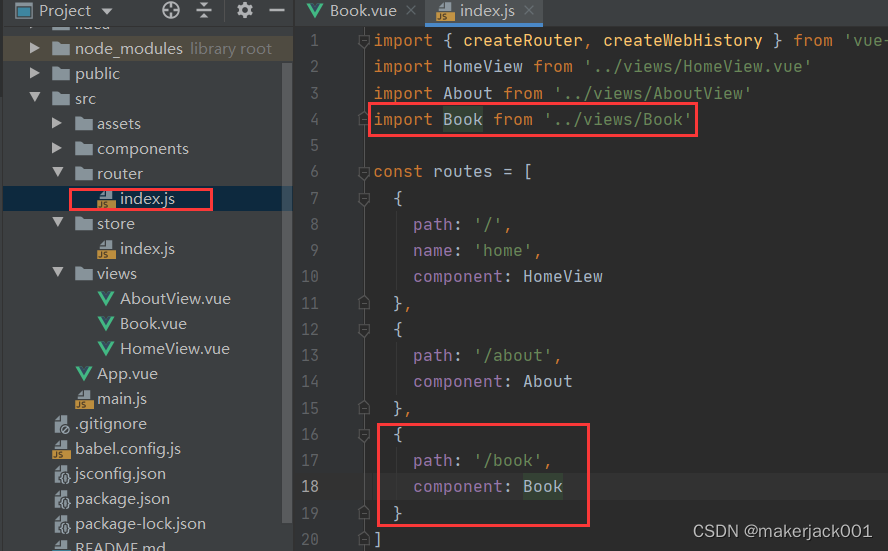Open main.js in the project tree

click(x=122, y=399)
